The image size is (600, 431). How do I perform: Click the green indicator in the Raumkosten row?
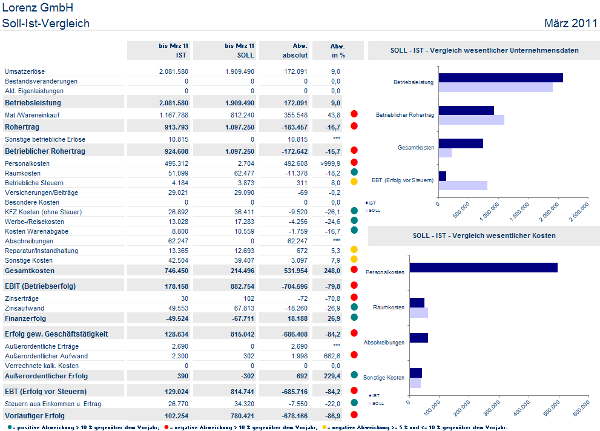pyautogui.click(x=354, y=172)
